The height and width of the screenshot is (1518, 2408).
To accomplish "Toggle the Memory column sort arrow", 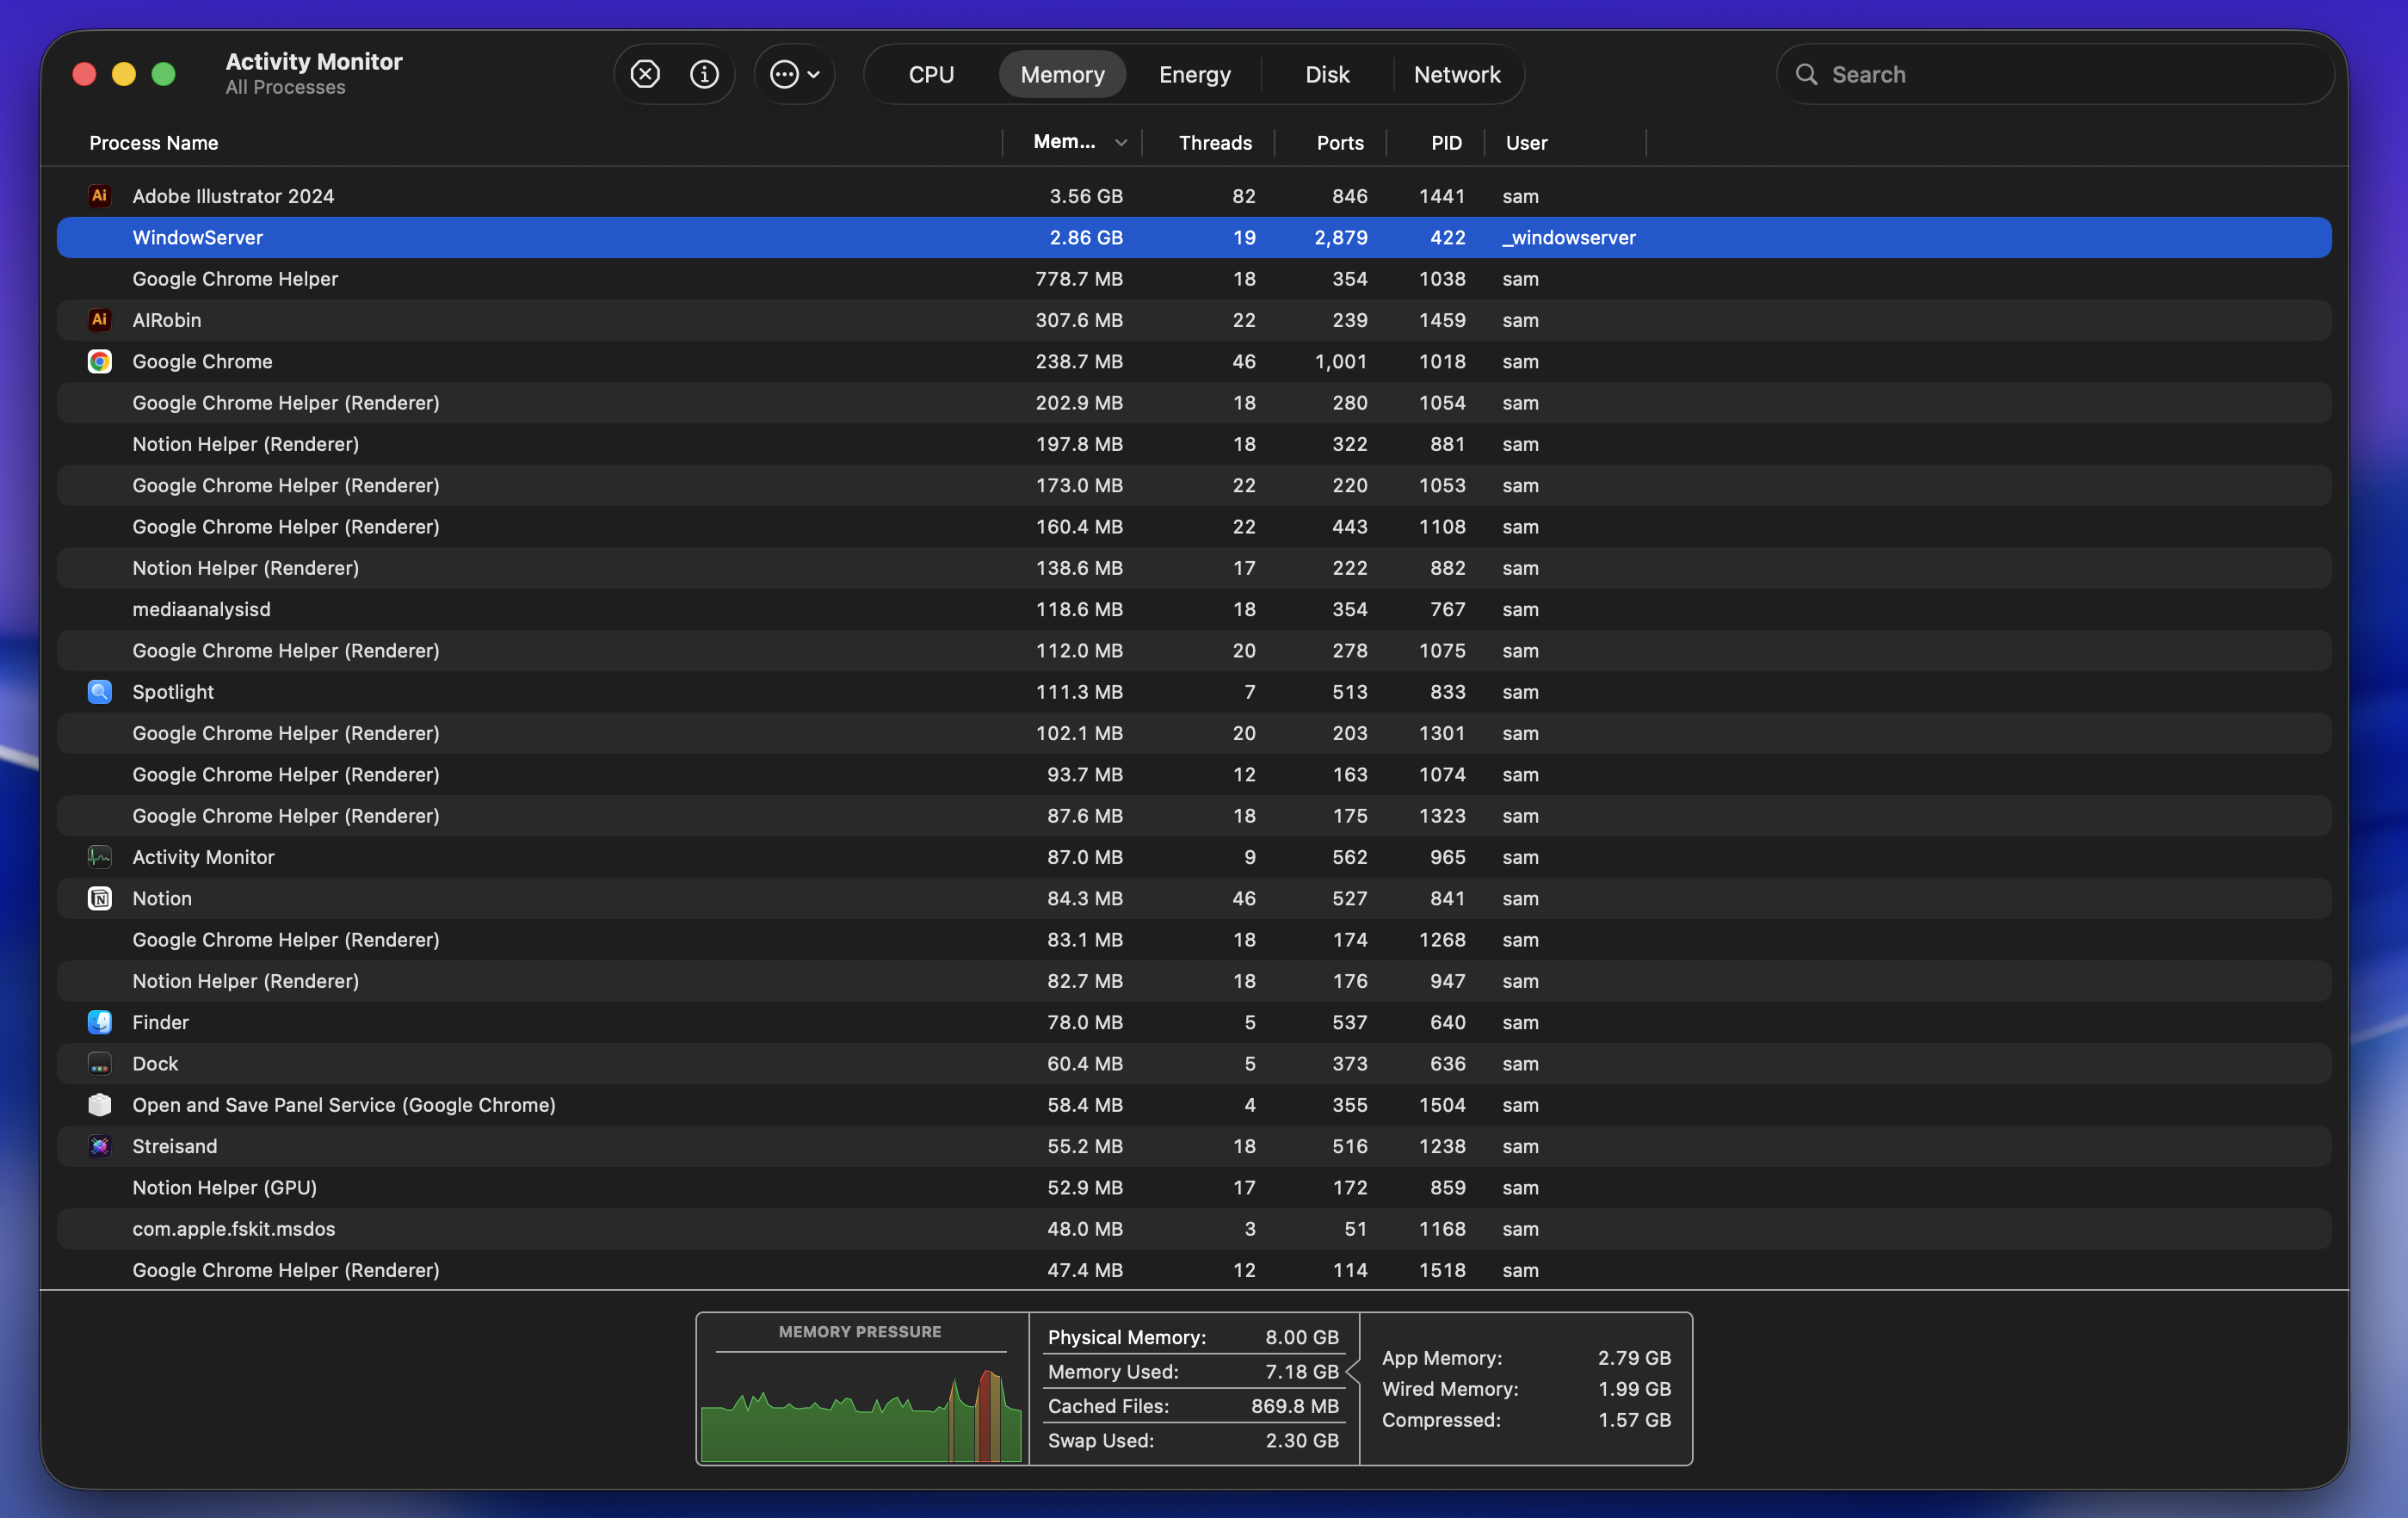I will (1121, 143).
